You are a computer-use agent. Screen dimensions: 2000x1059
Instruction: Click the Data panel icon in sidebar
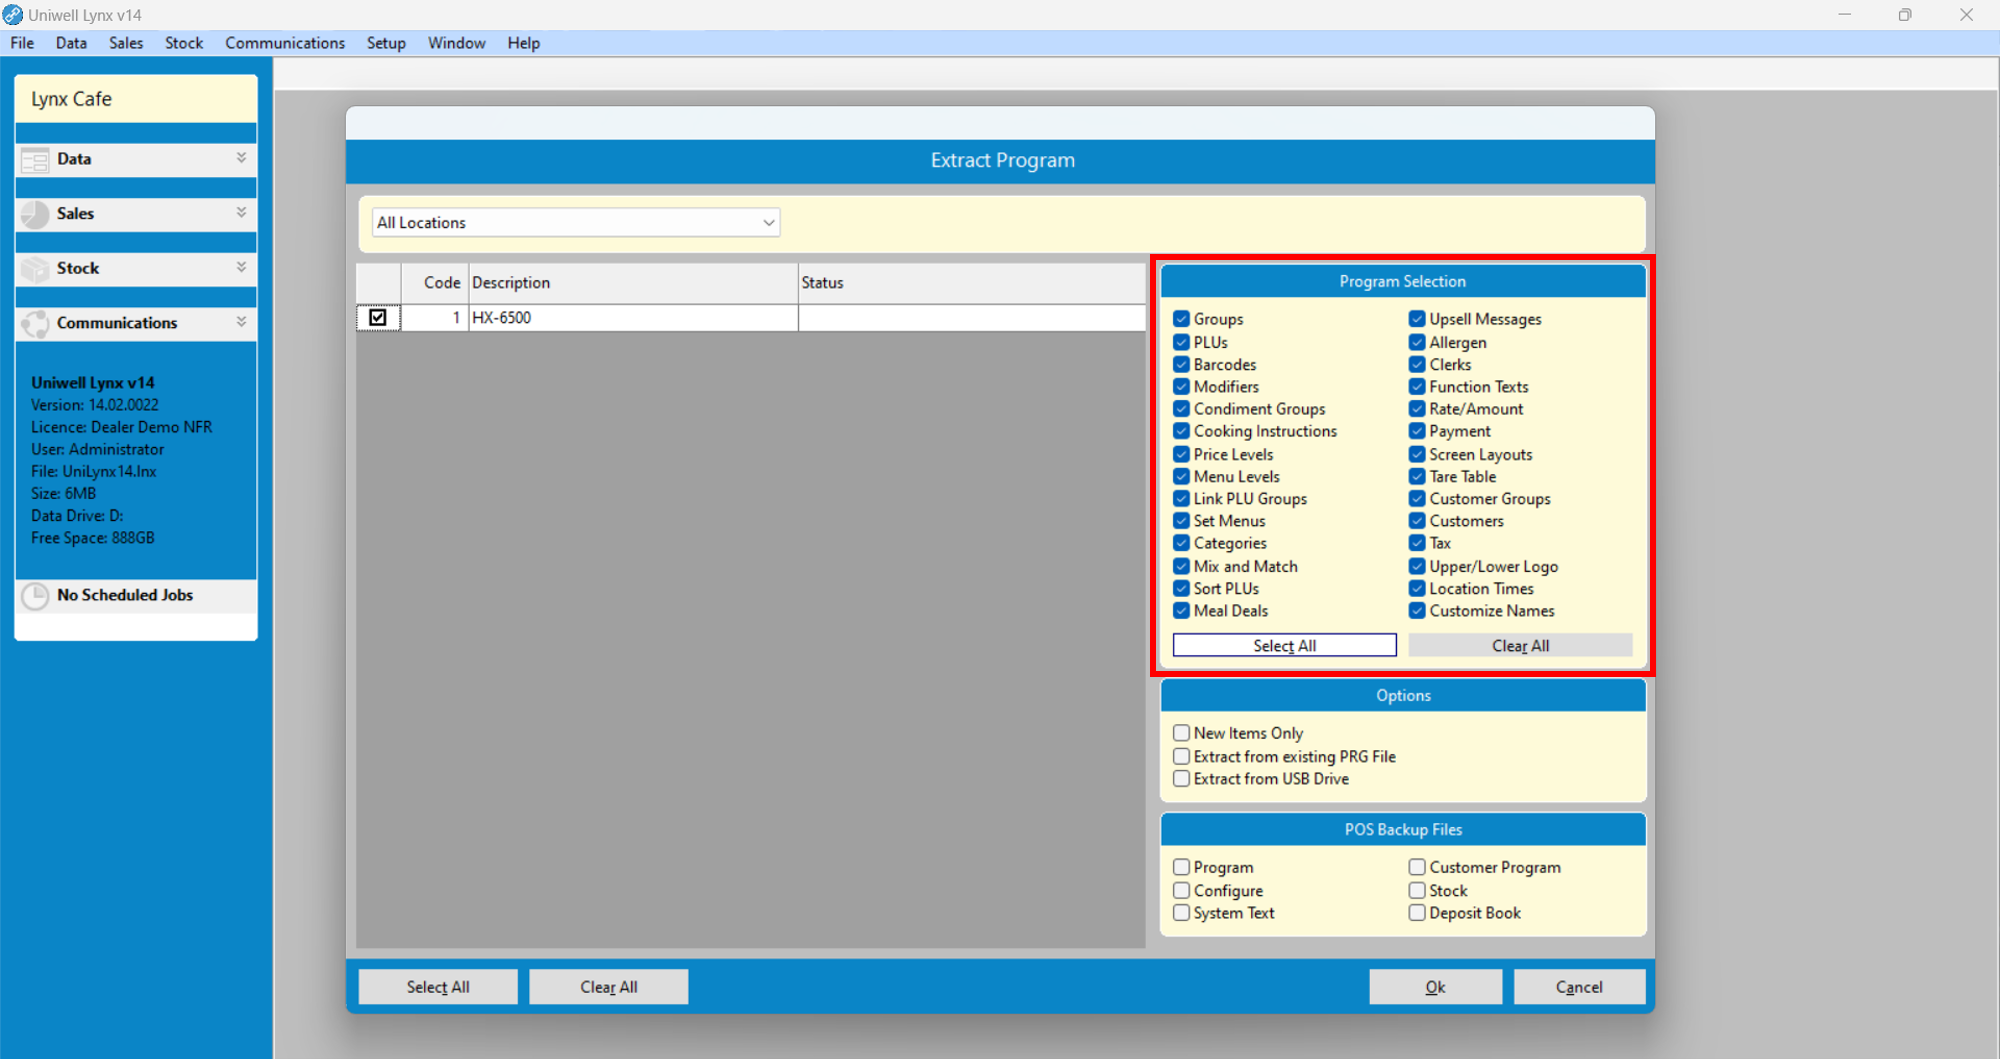click(35, 160)
